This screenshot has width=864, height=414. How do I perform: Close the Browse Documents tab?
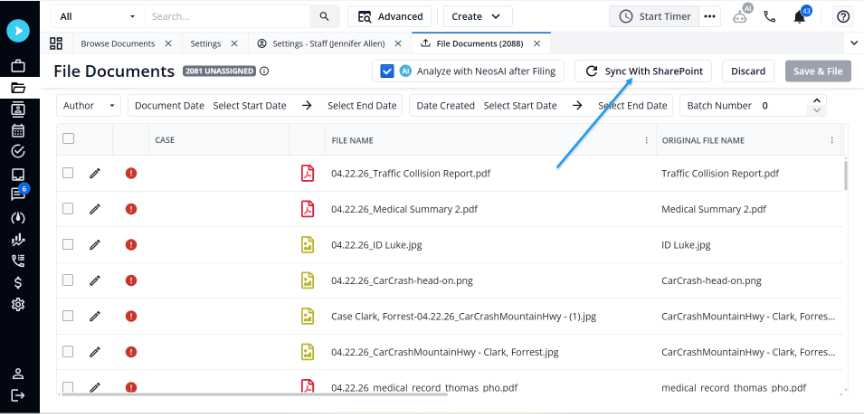coord(169,44)
